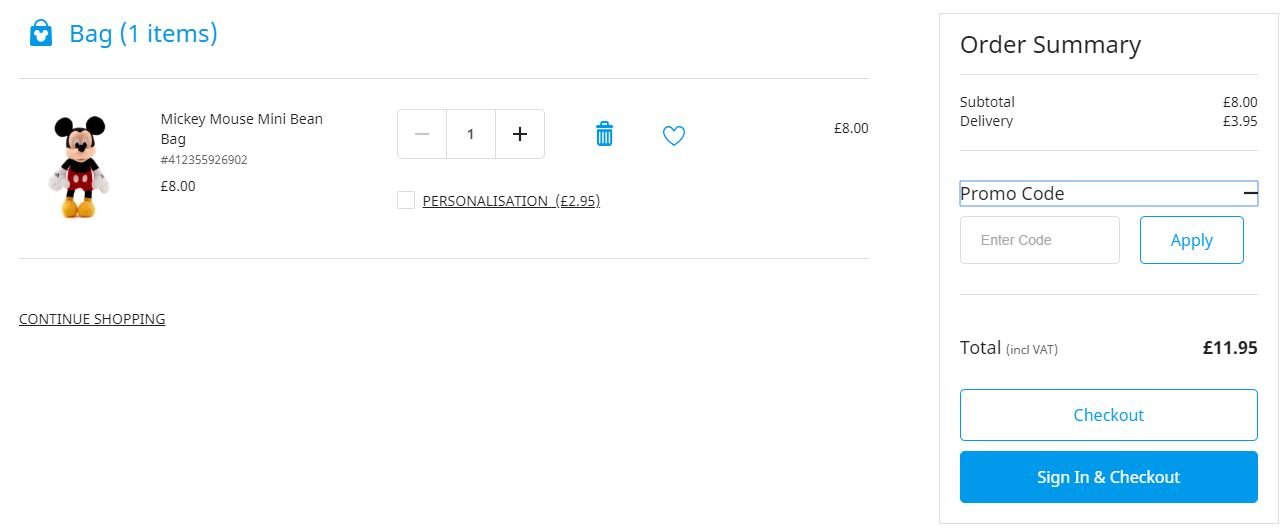1286x530 pixels.
Task: Apply the promo code
Action: [x=1192, y=240]
